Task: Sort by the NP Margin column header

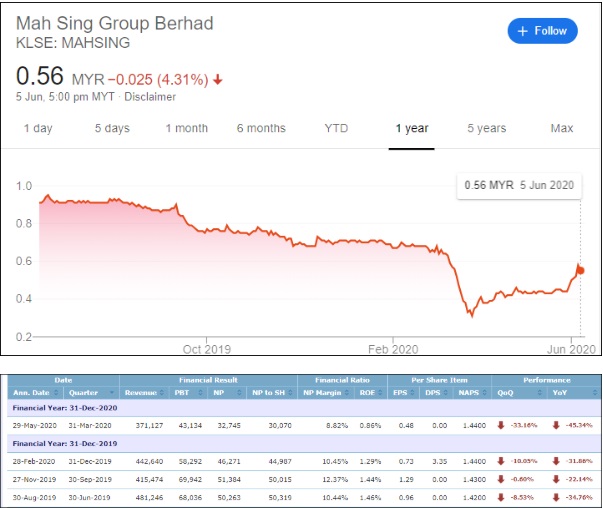Action: click(x=325, y=393)
